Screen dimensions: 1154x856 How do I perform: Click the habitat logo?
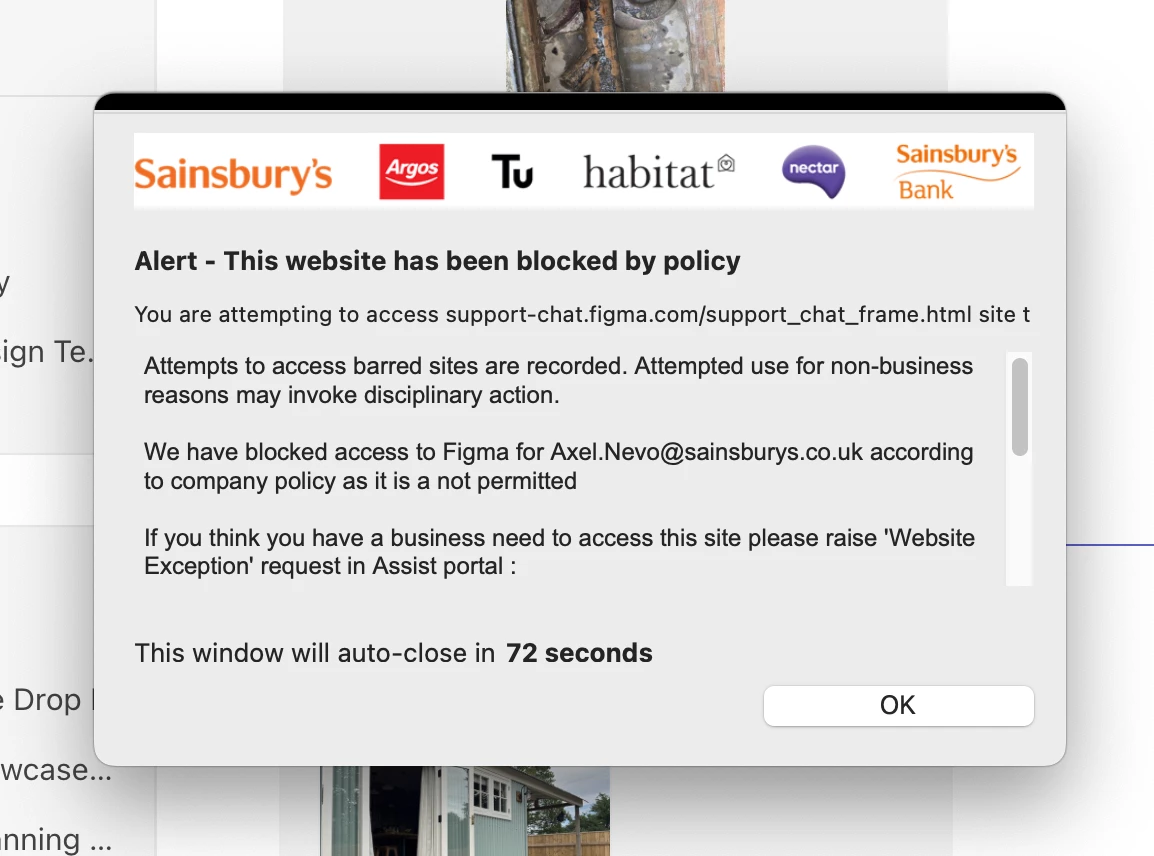[659, 172]
